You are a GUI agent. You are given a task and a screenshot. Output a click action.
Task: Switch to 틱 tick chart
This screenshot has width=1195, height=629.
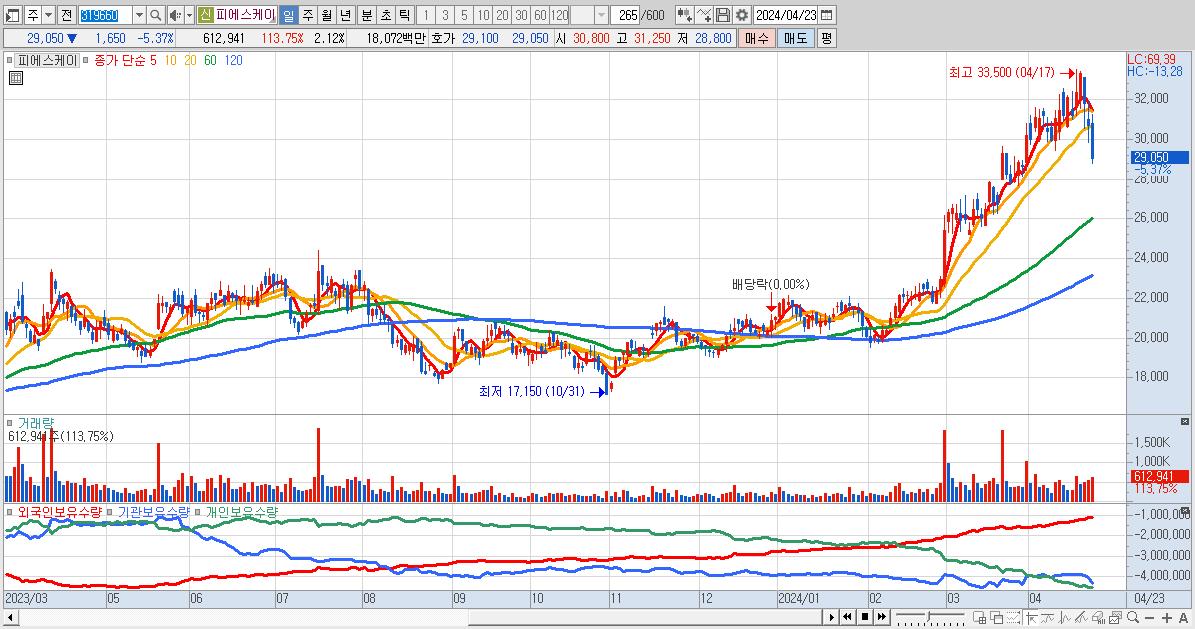click(405, 14)
